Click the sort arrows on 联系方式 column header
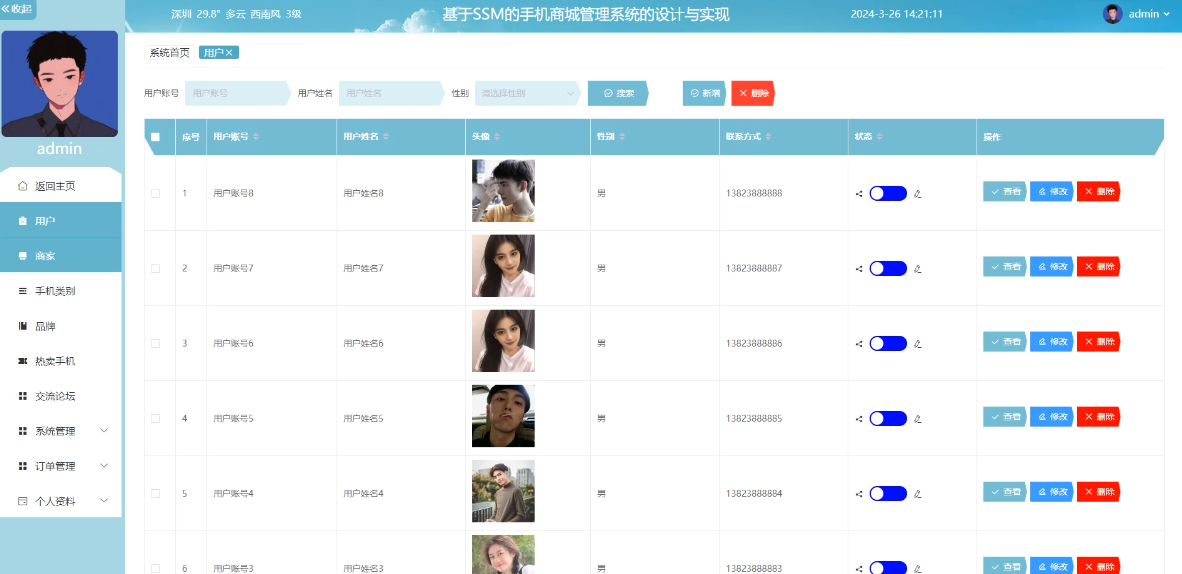This screenshot has height=574, width=1182. click(767, 137)
